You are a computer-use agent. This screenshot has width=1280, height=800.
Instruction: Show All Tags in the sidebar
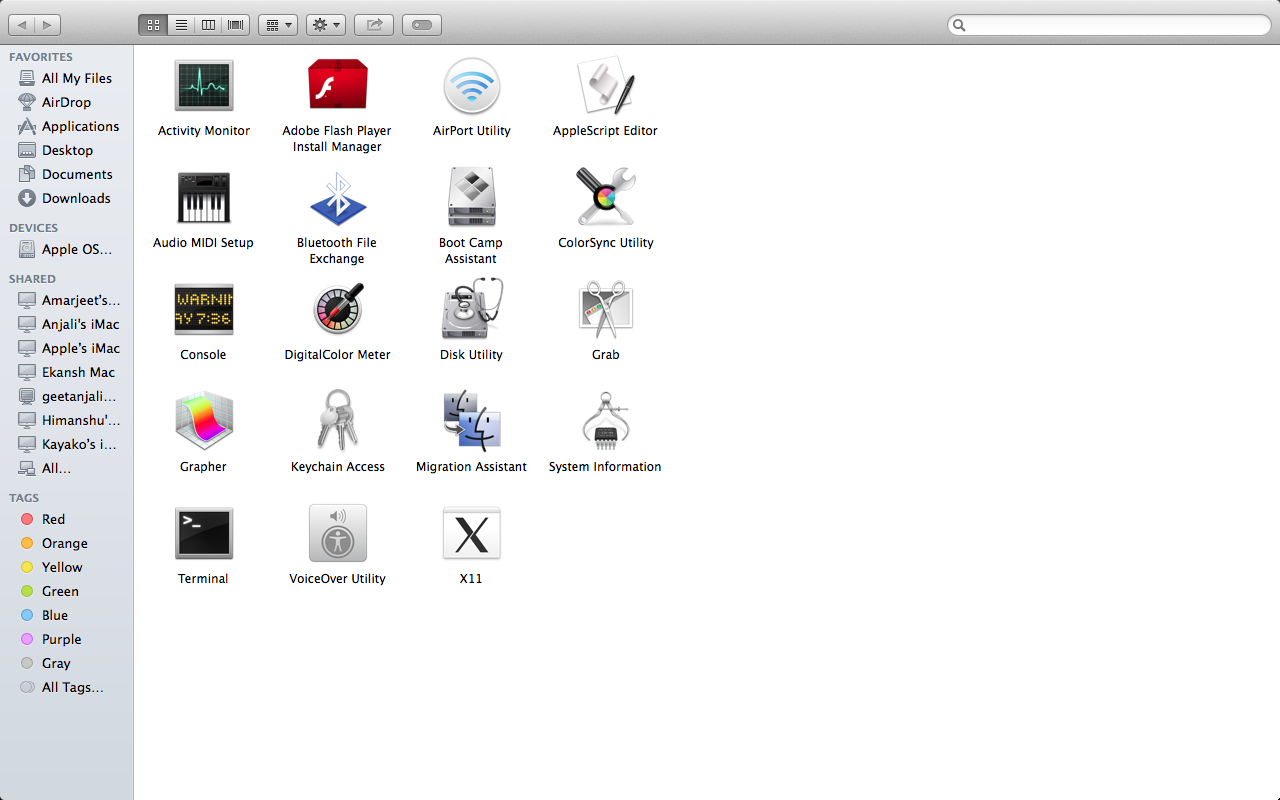(66, 687)
